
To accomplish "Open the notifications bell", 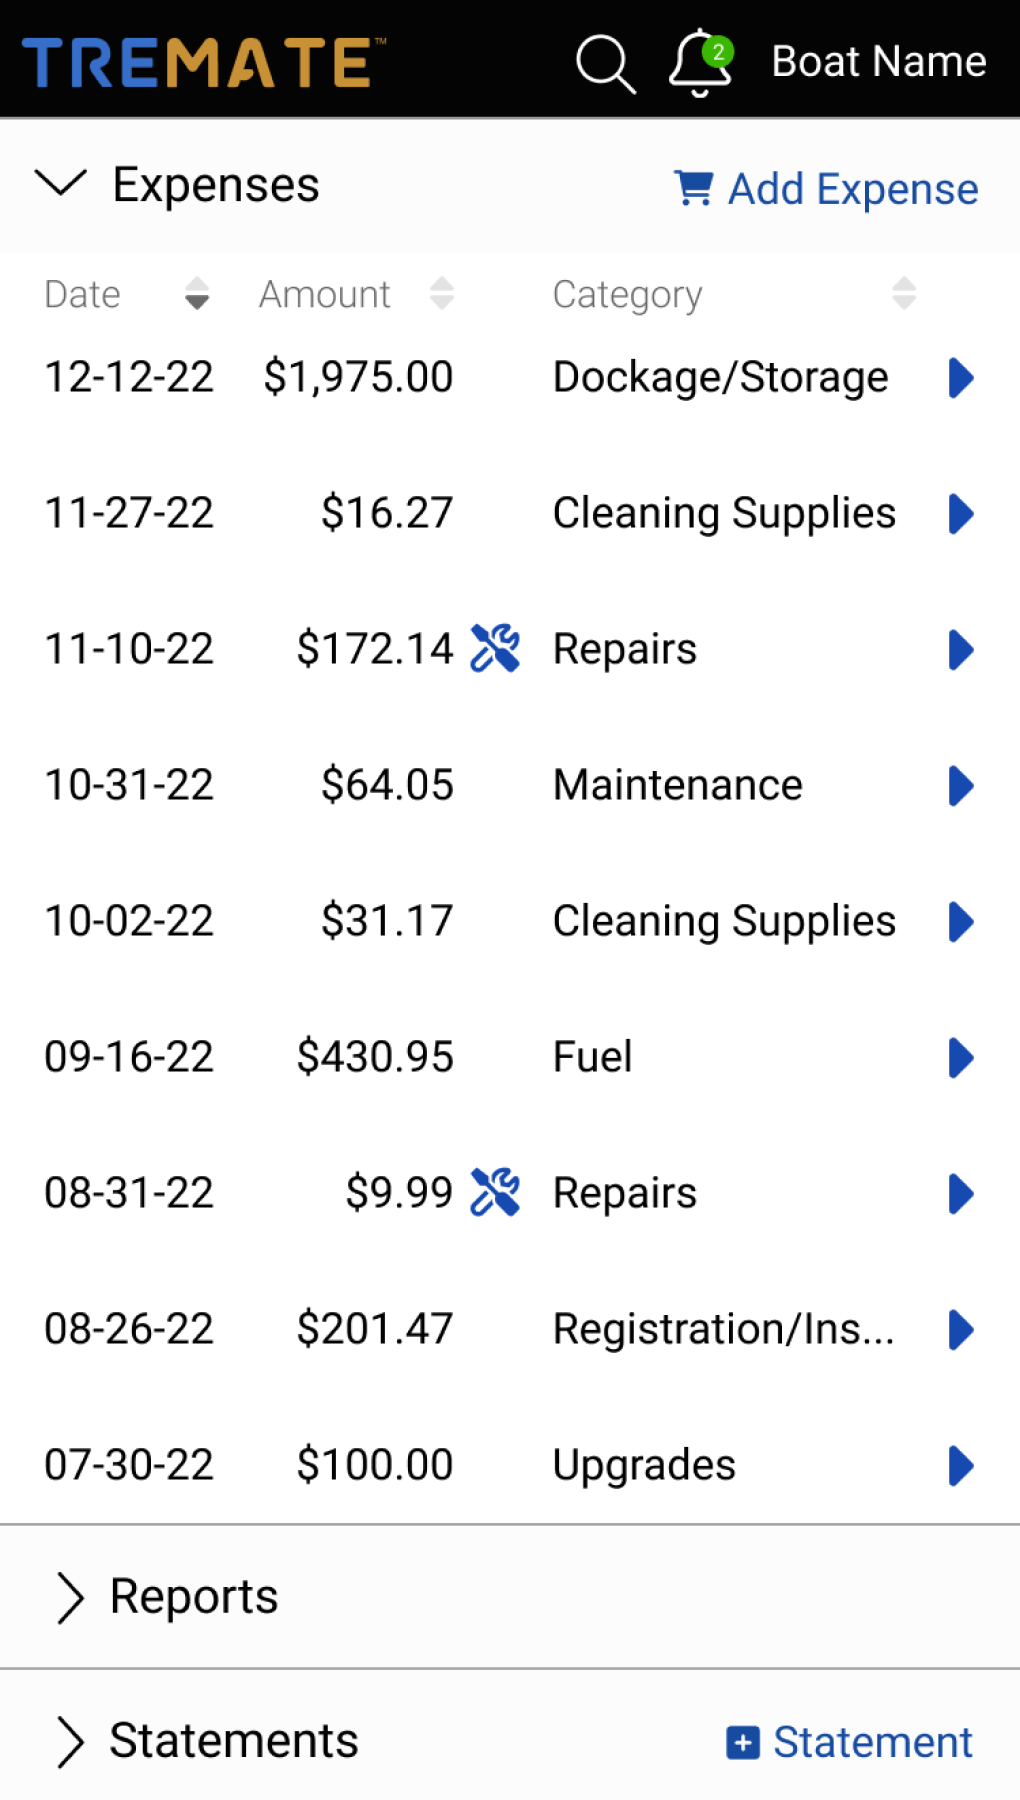I will click(x=700, y=62).
